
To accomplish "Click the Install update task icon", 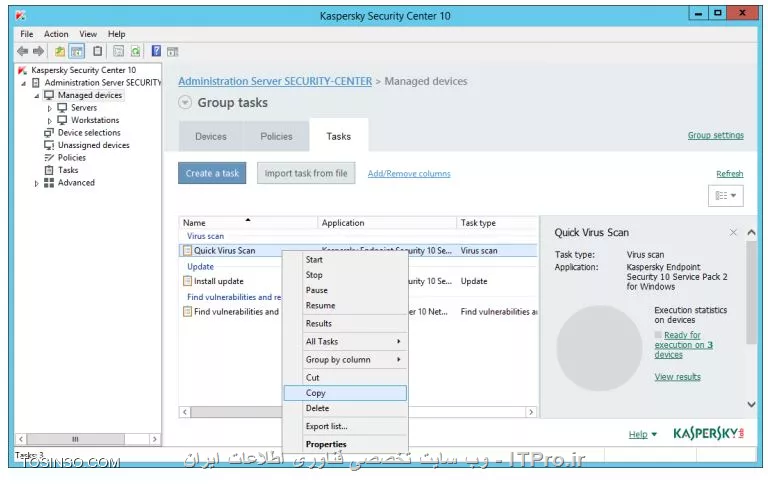I will click(x=187, y=281).
